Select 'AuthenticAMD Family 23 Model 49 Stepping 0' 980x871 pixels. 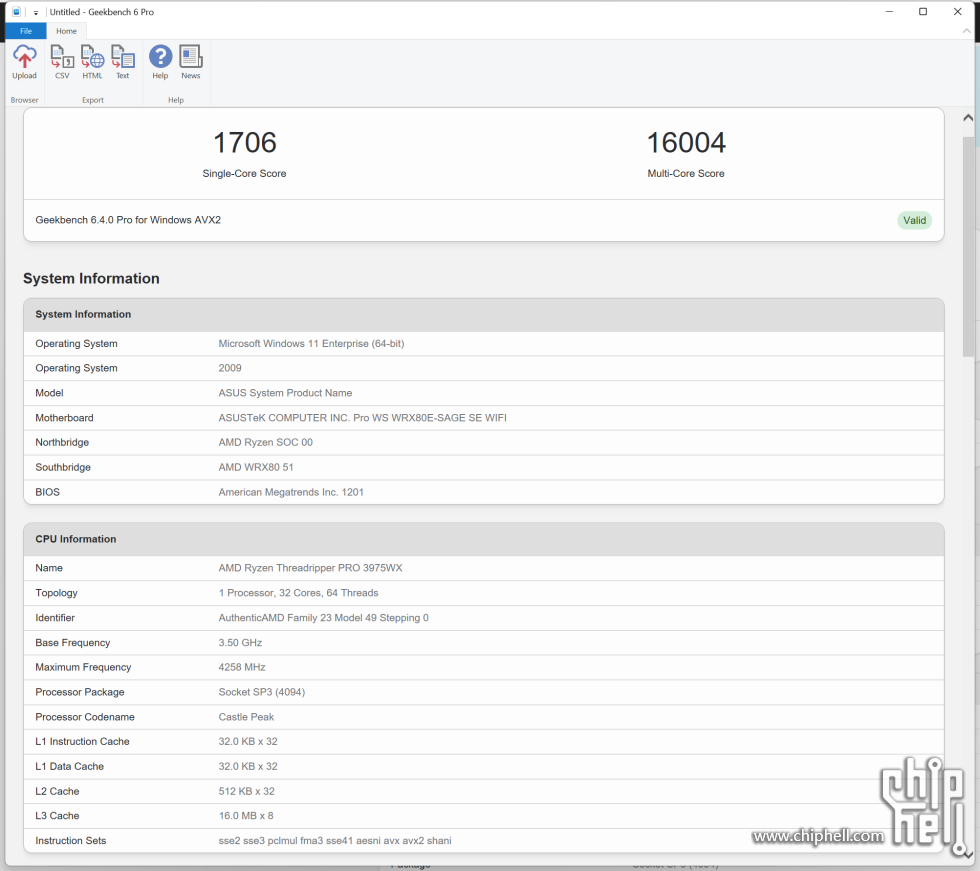click(x=323, y=618)
